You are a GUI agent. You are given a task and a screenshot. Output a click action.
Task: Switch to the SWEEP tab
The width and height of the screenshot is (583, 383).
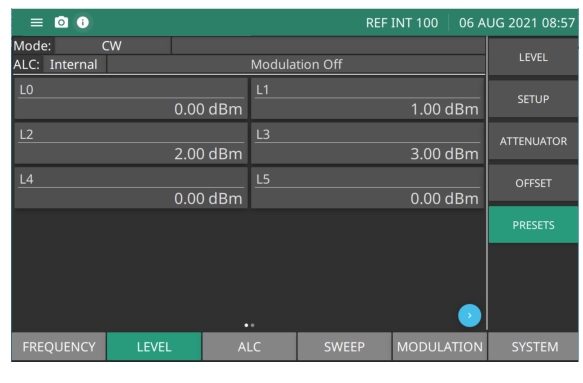point(344,347)
